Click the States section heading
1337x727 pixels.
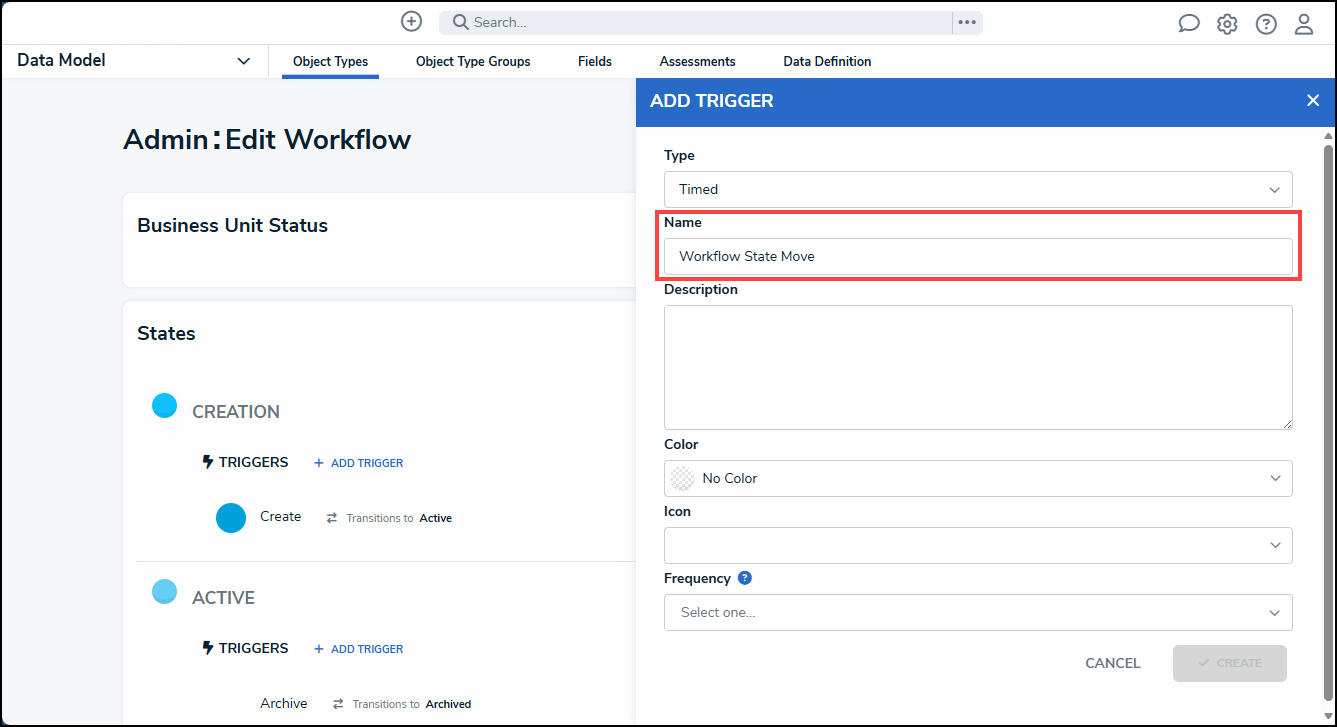[x=166, y=333]
